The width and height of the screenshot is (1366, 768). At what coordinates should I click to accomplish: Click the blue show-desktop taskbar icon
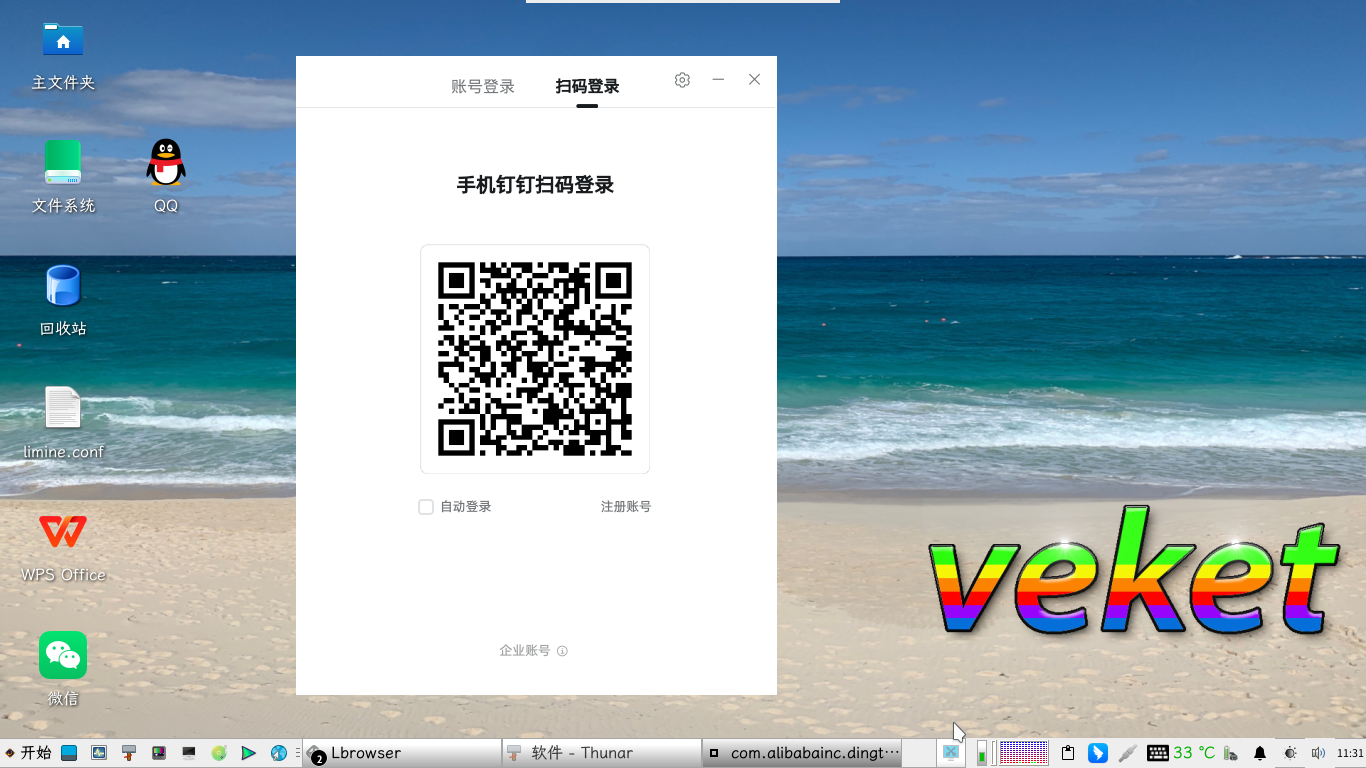point(69,753)
